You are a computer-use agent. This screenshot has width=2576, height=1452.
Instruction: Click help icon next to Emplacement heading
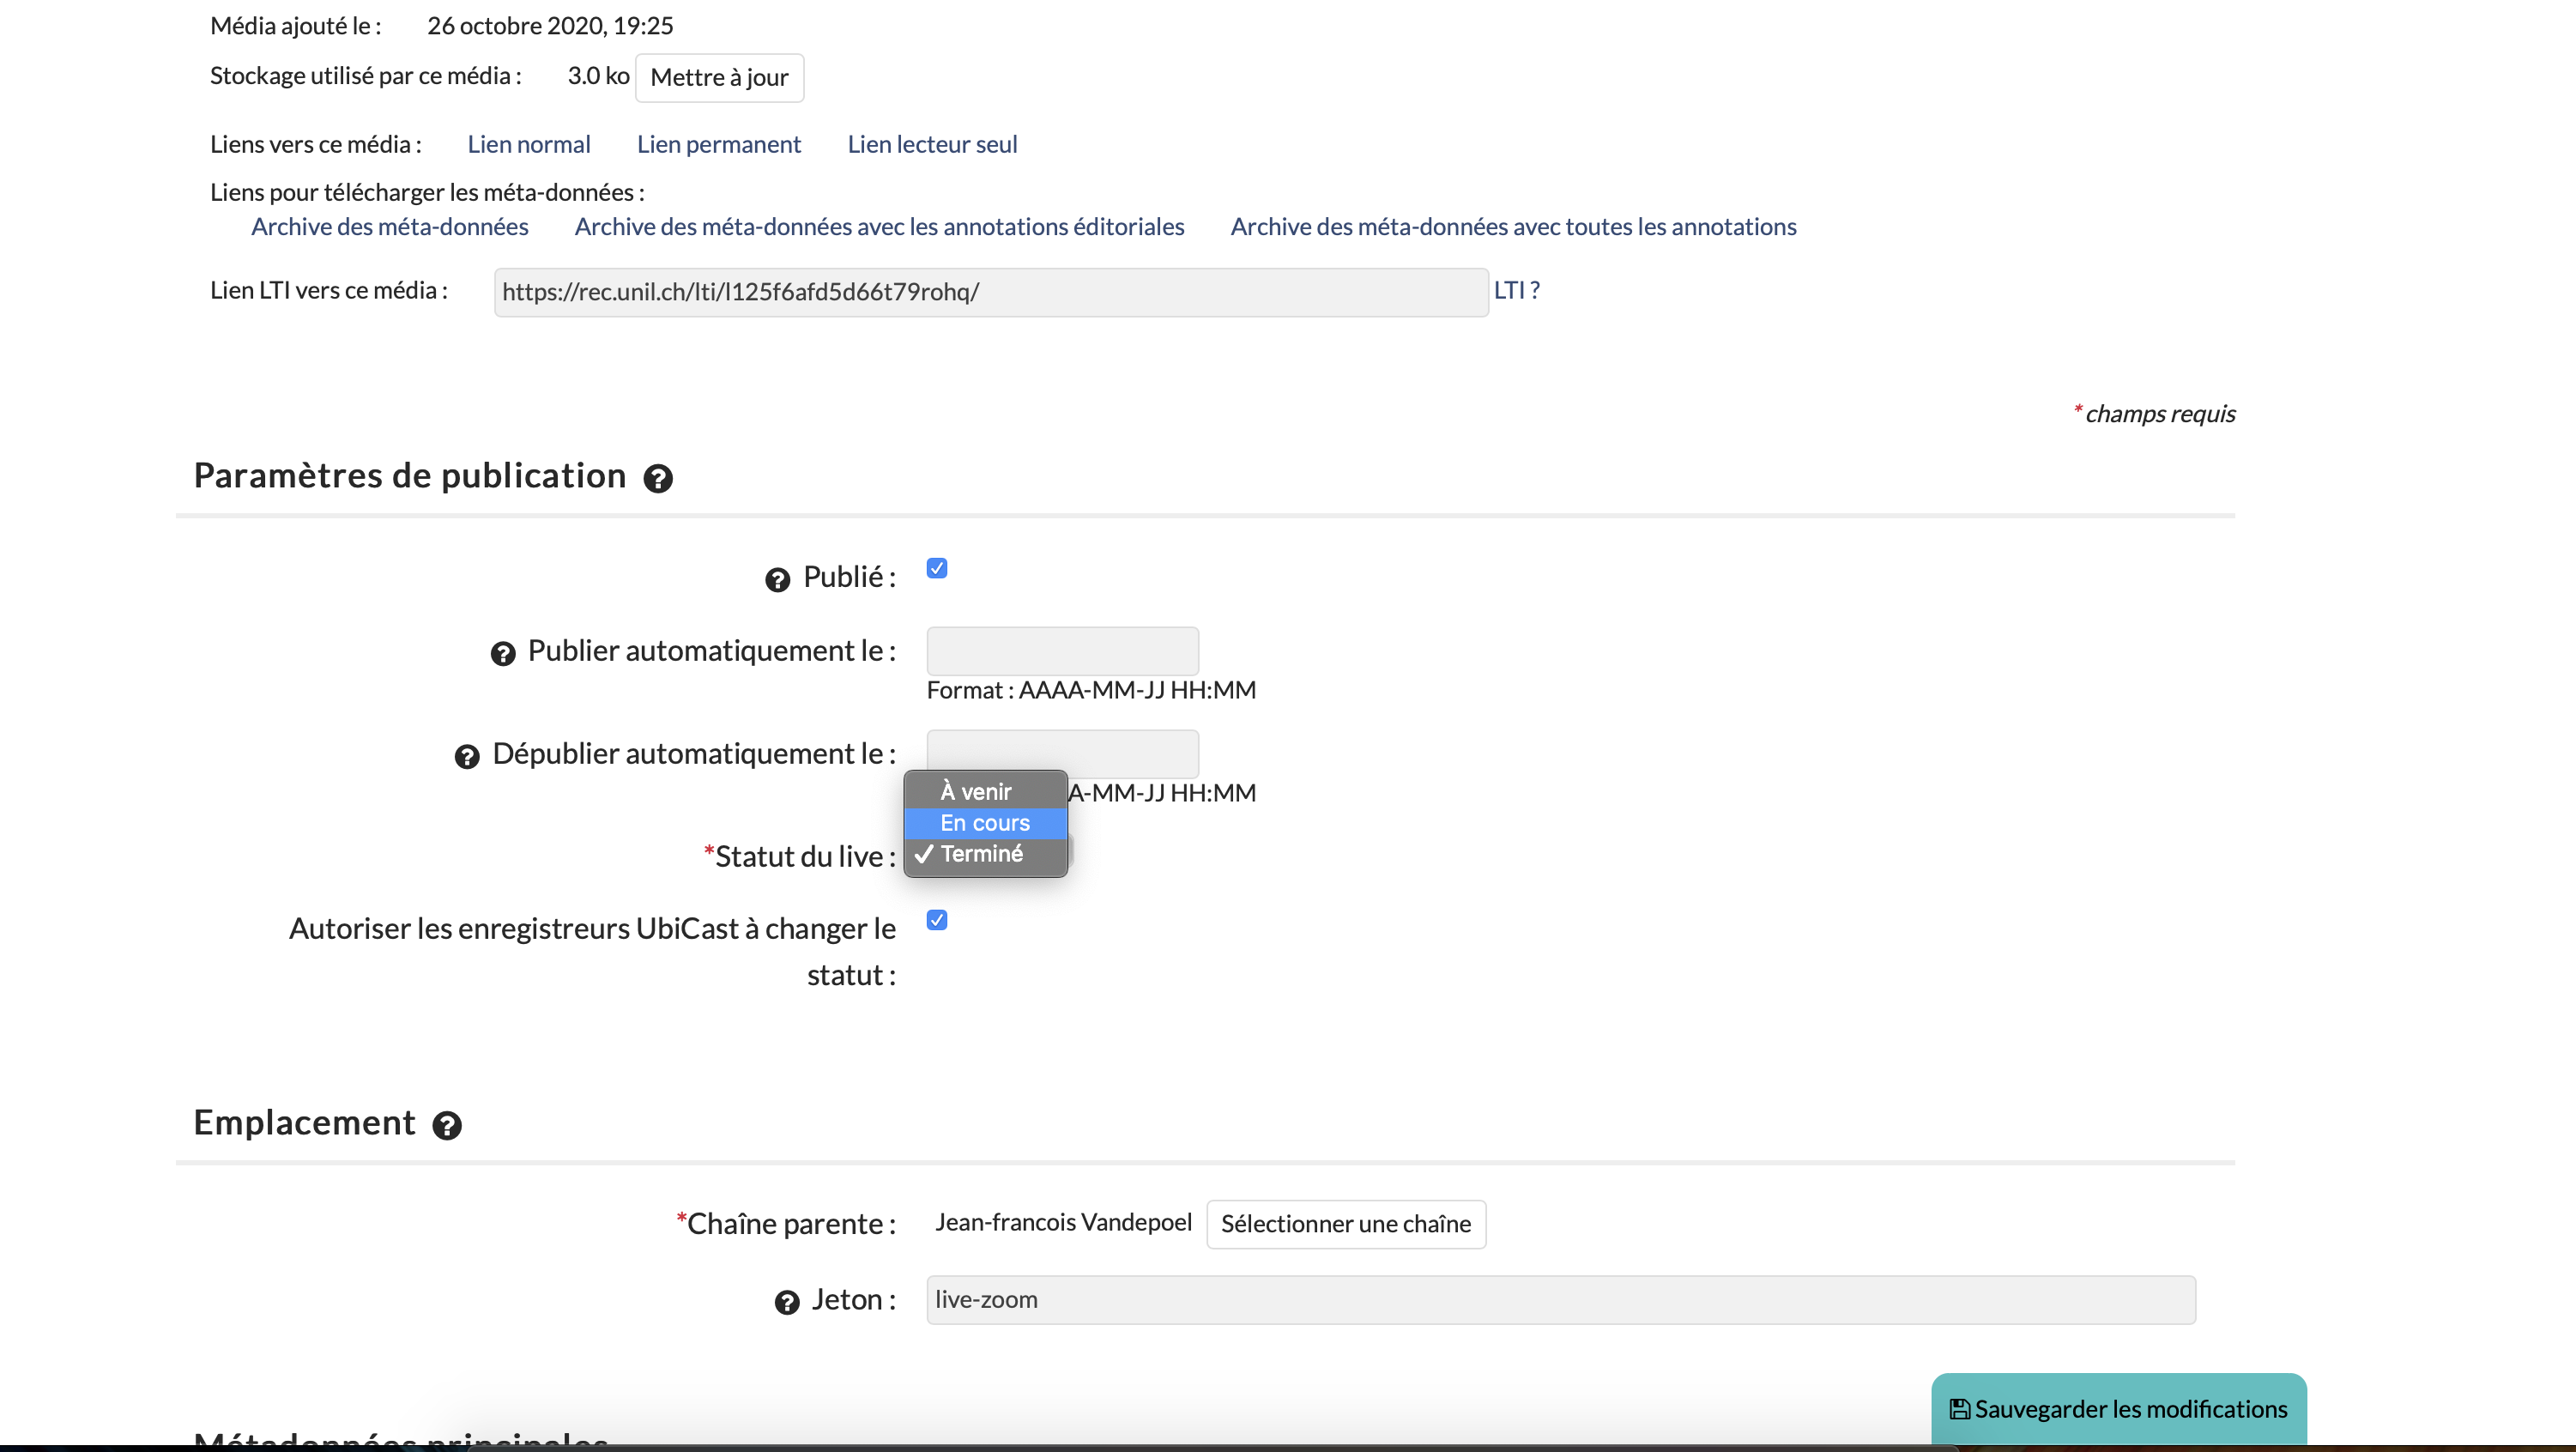[446, 1126]
